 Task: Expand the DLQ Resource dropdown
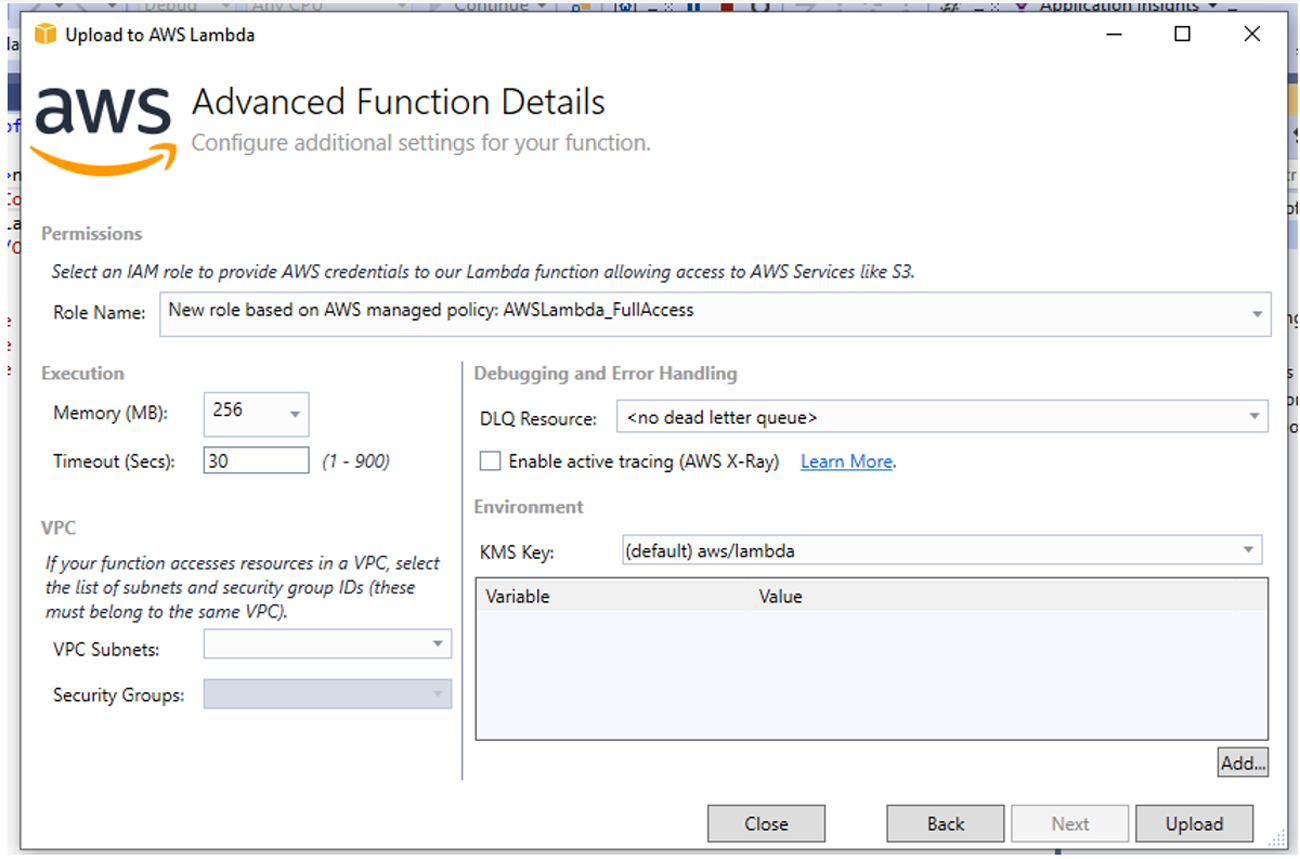[942, 417]
